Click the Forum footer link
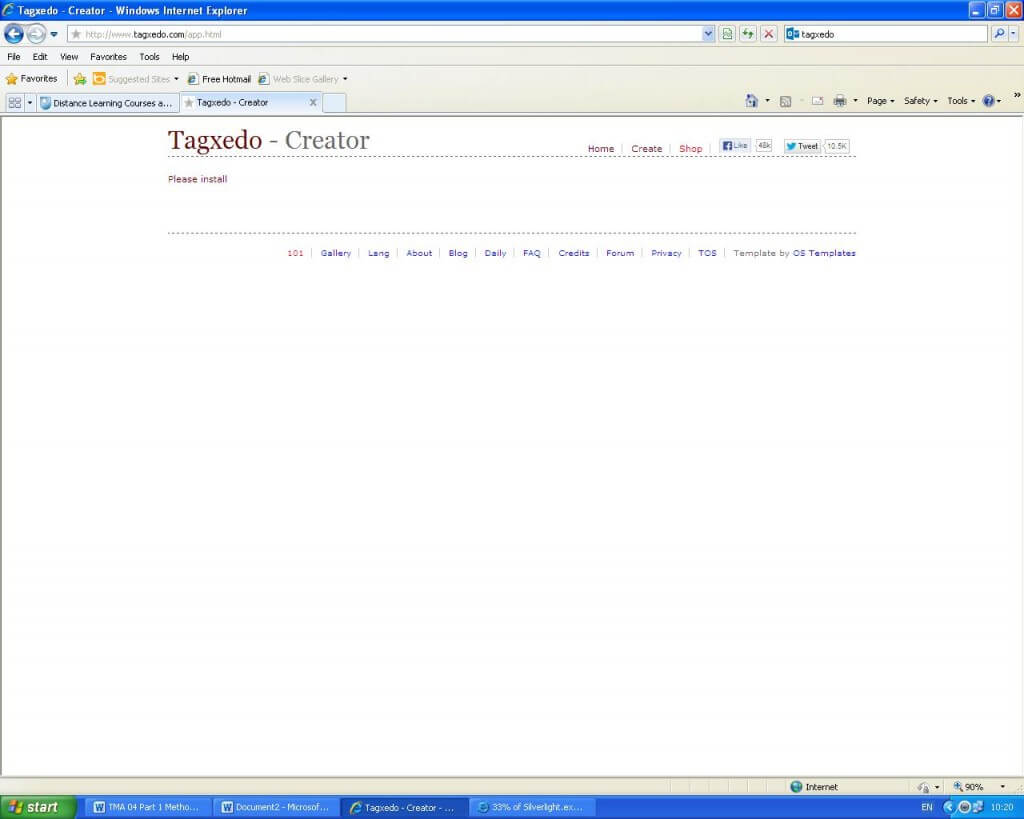 pyautogui.click(x=620, y=253)
